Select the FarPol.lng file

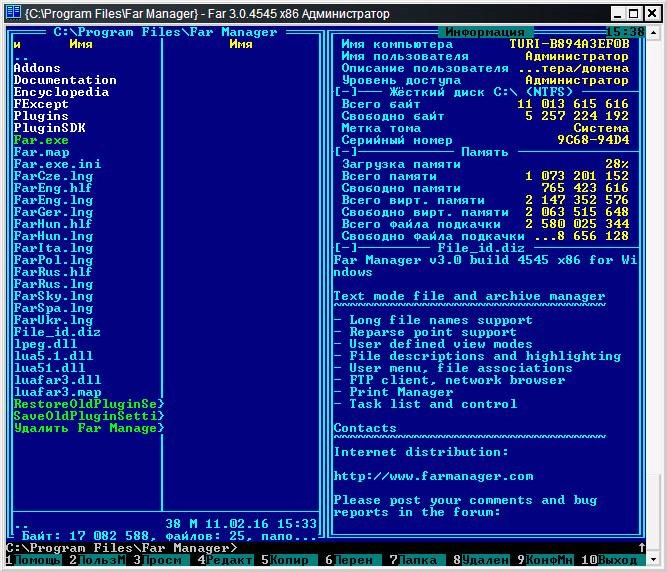(53, 260)
